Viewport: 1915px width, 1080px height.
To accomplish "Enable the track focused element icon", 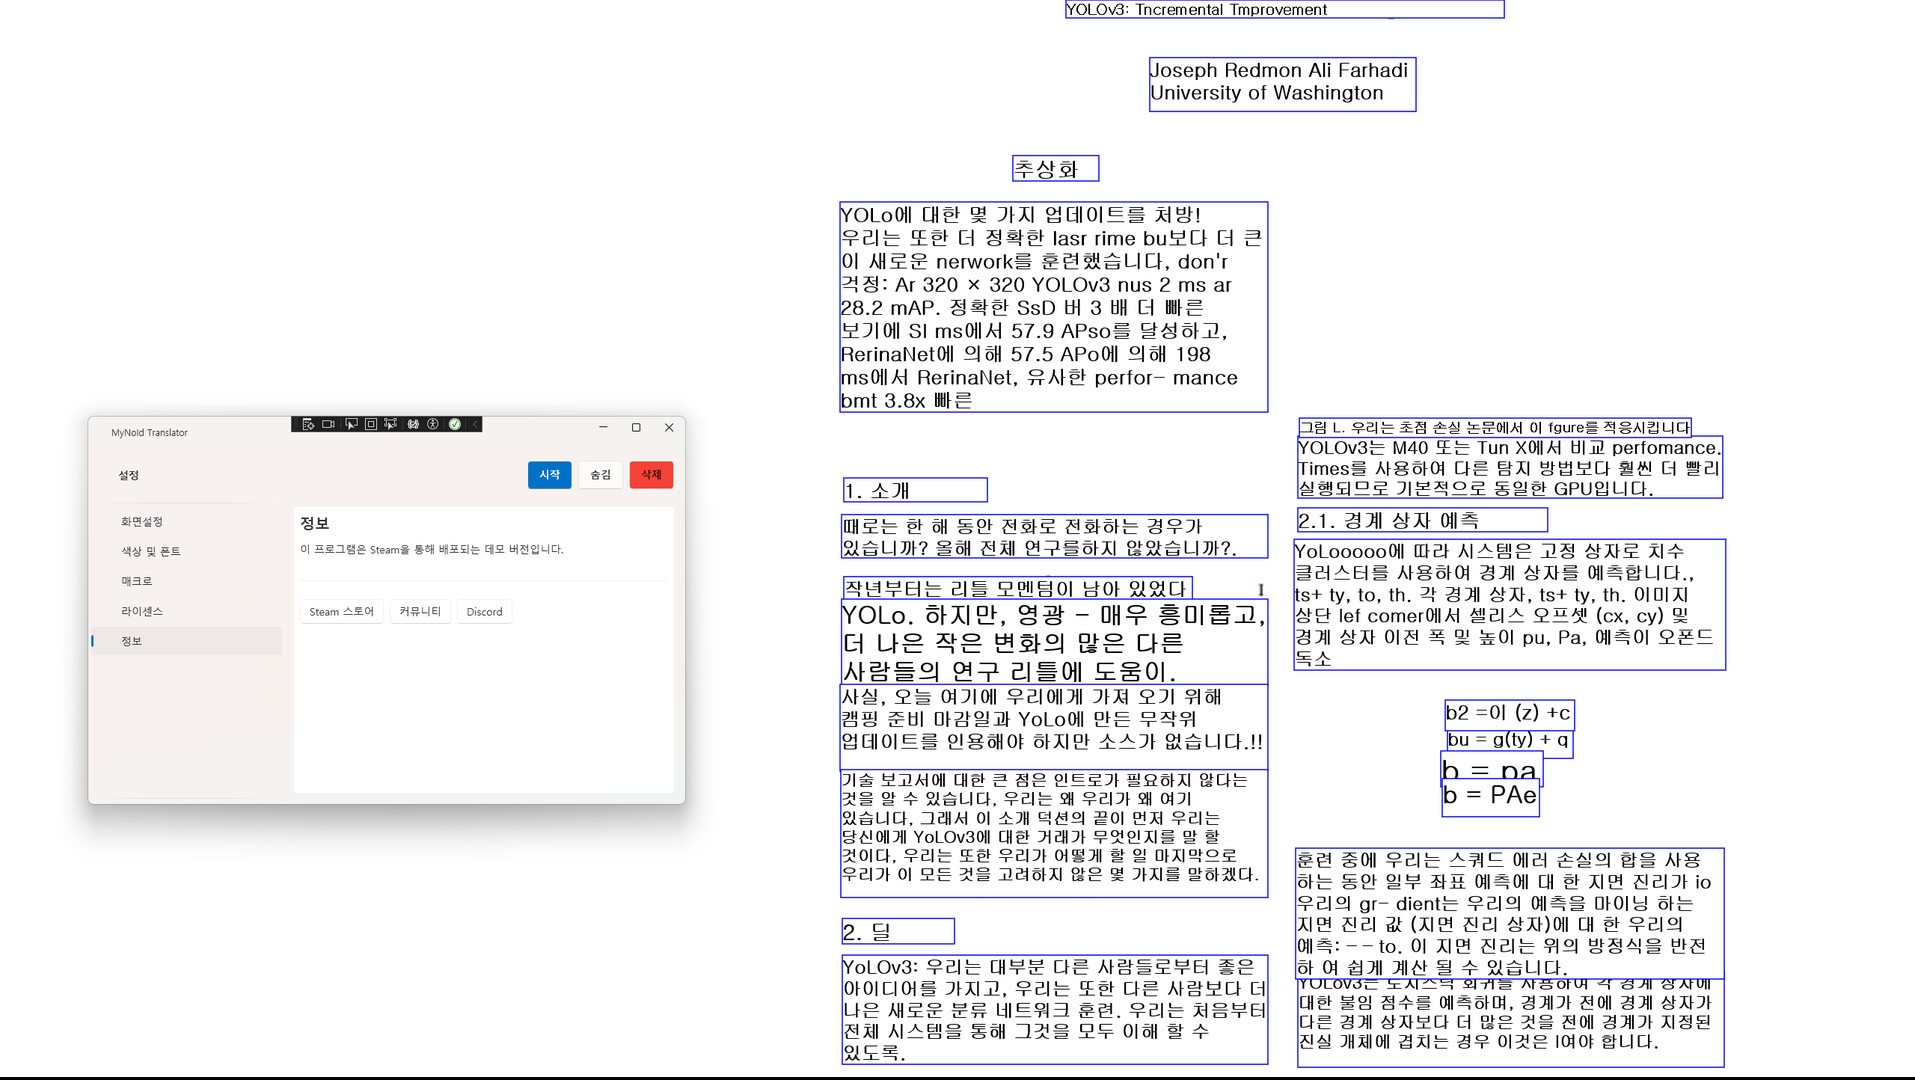I will pyautogui.click(x=391, y=425).
